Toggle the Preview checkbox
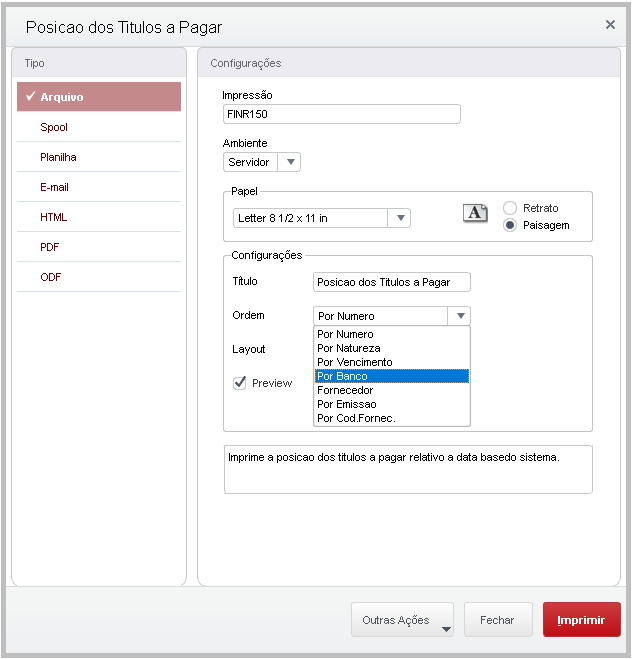 coord(240,383)
